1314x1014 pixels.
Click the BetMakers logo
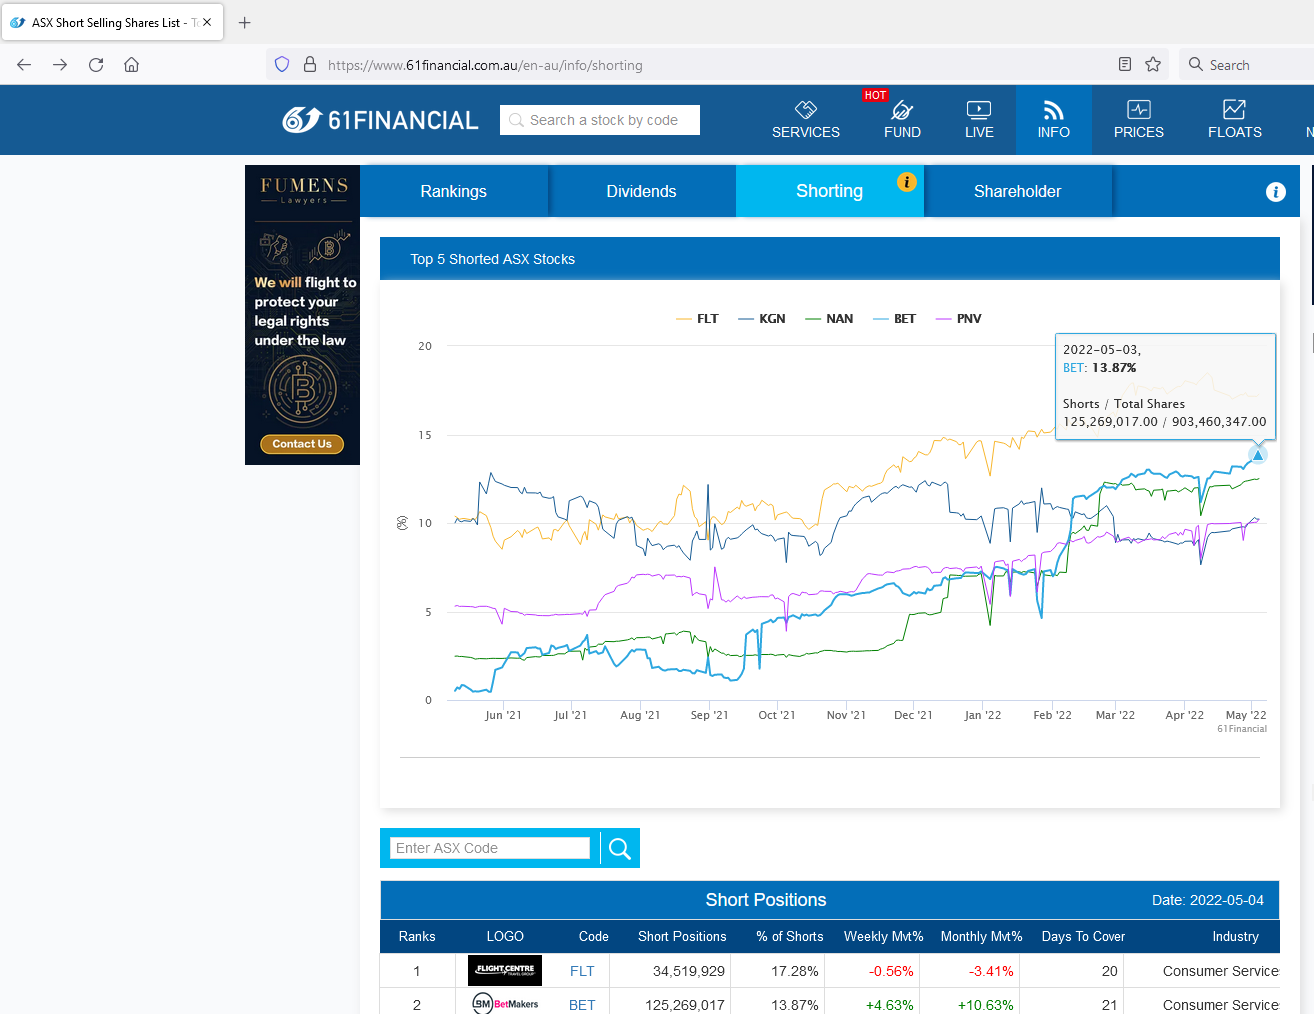pyautogui.click(x=505, y=1003)
